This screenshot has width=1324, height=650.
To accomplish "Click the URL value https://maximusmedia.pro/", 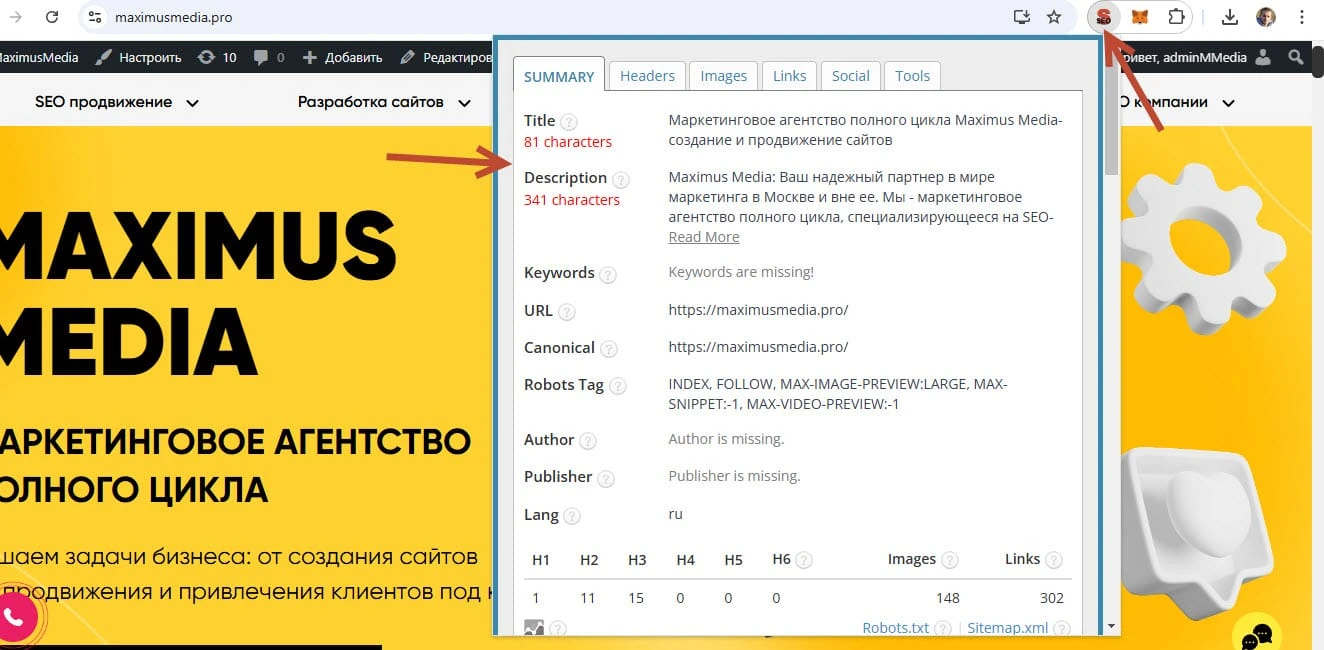I will click(x=758, y=310).
